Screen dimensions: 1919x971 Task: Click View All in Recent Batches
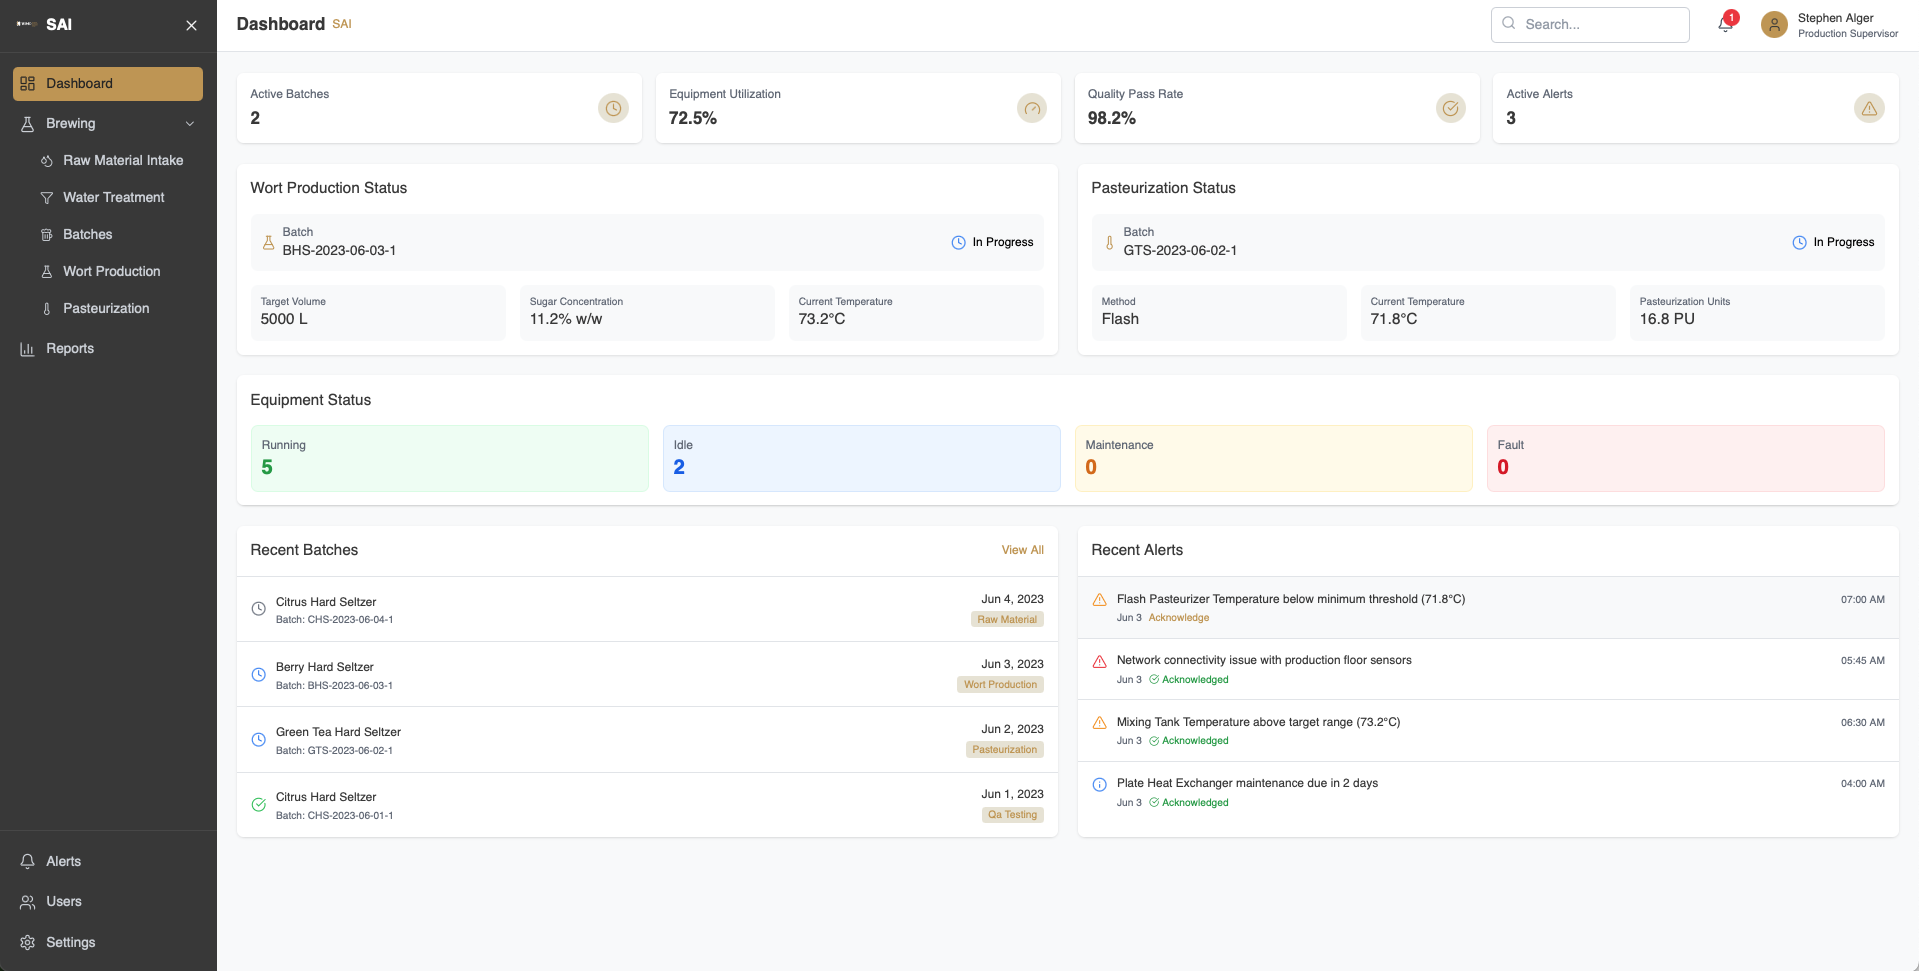tap(1022, 550)
